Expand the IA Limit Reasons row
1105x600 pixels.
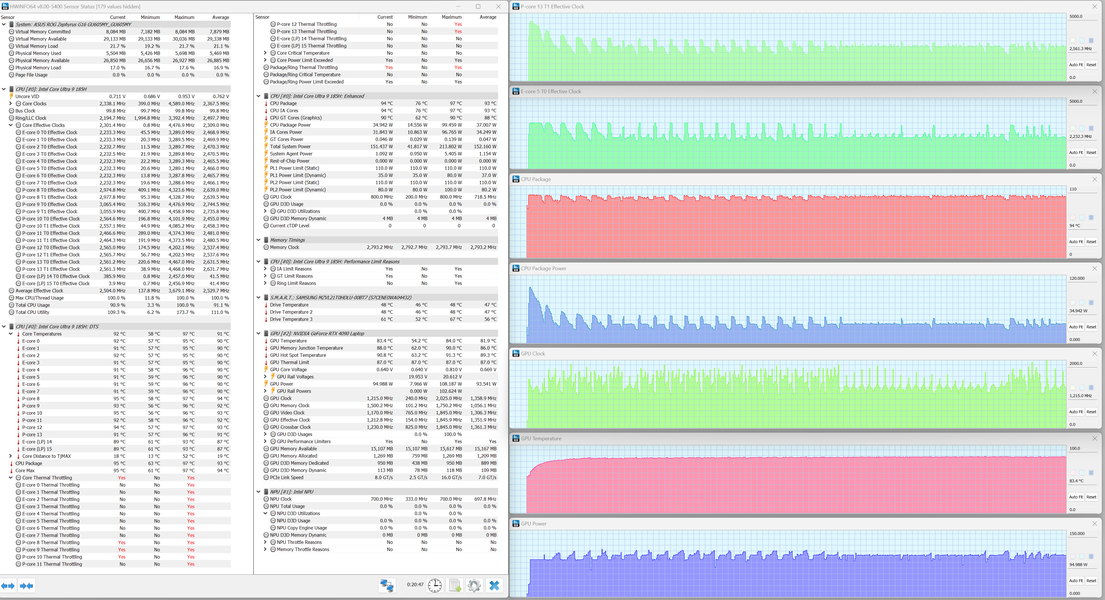pyautogui.click(x=265, y=269)
